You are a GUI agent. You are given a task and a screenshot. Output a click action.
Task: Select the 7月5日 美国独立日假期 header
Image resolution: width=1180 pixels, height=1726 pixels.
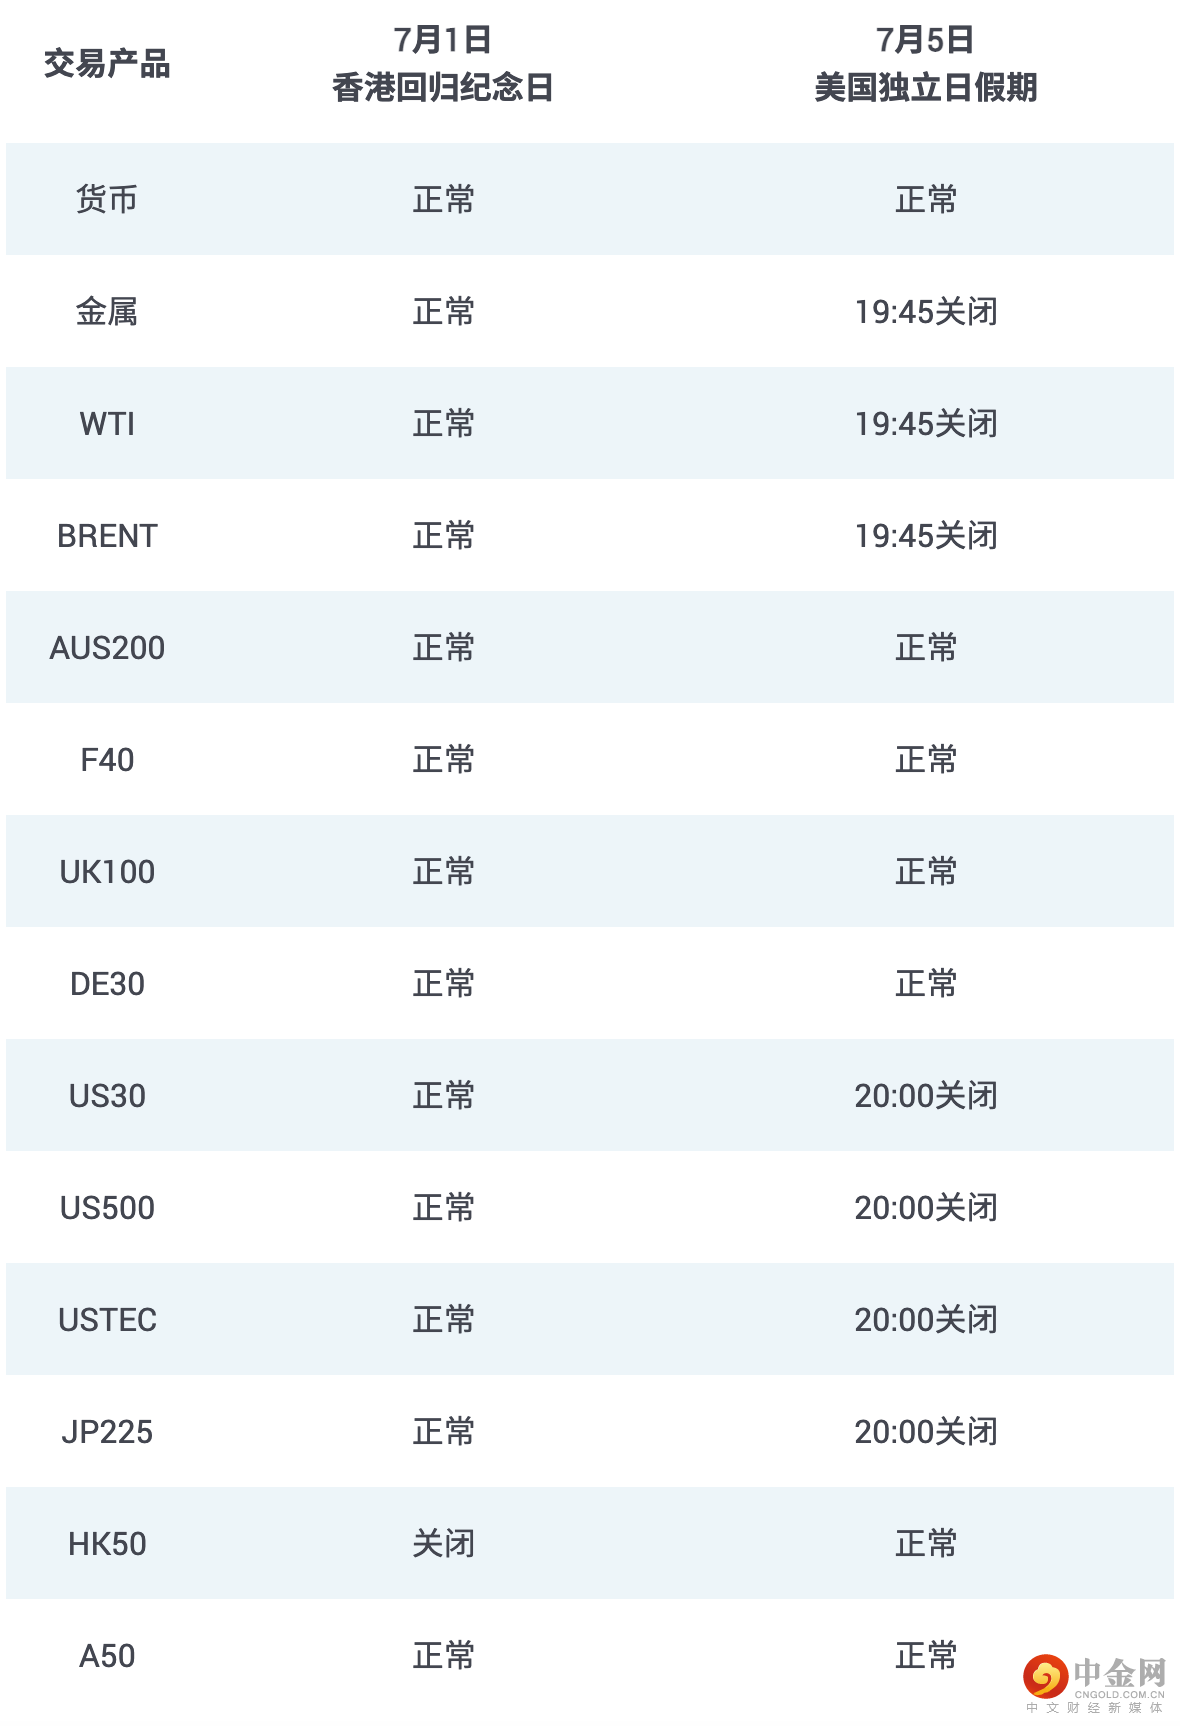(925, 64)
